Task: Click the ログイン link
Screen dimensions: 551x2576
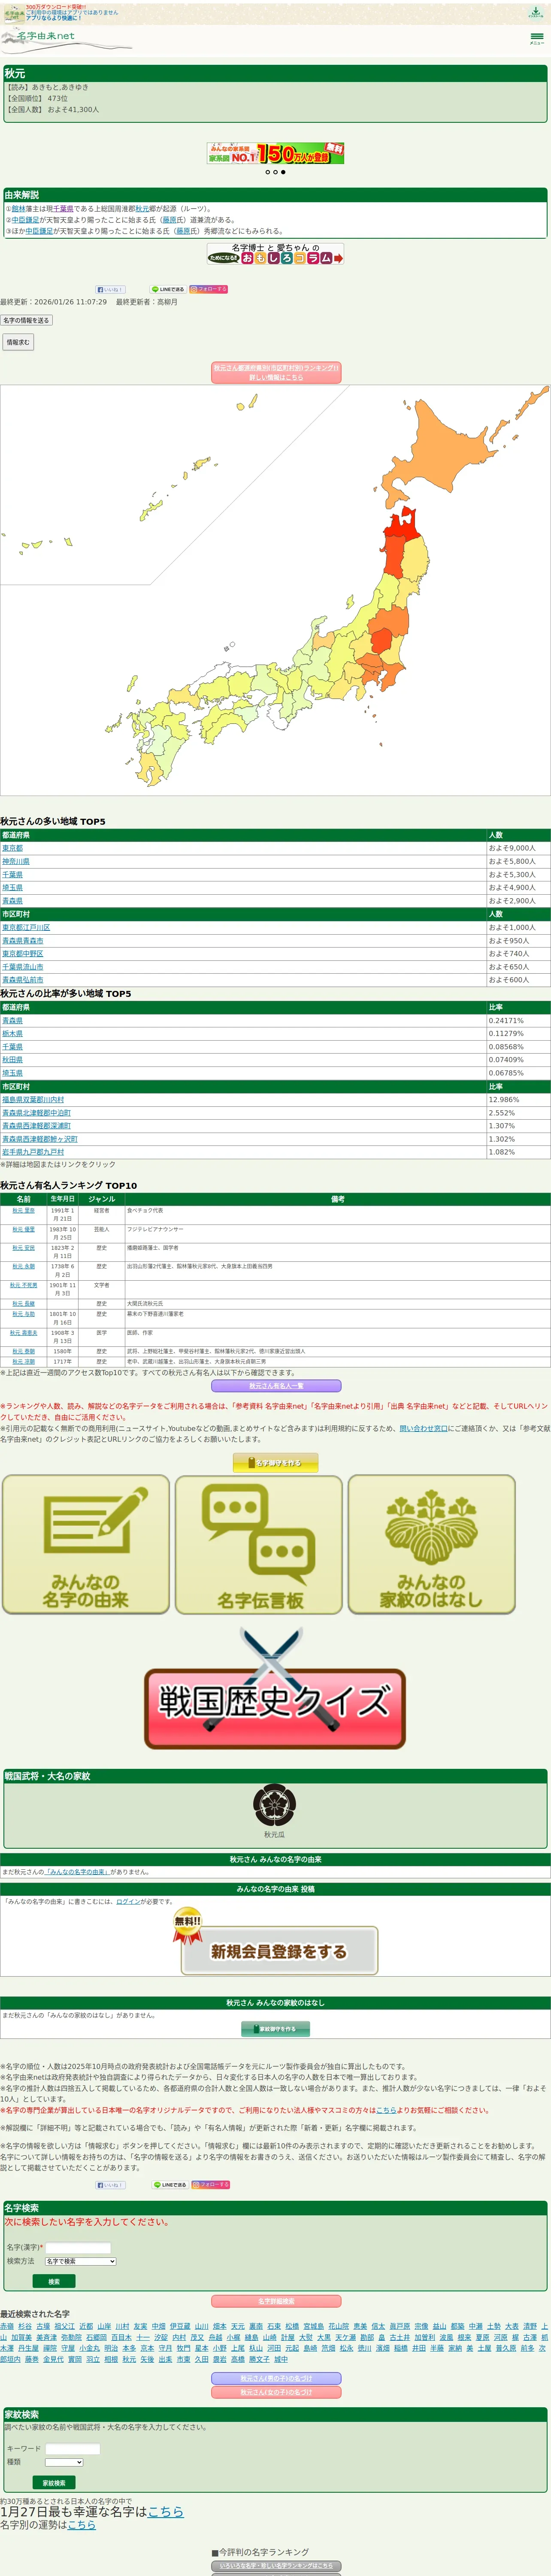Action: click(x=128, y=1902)
